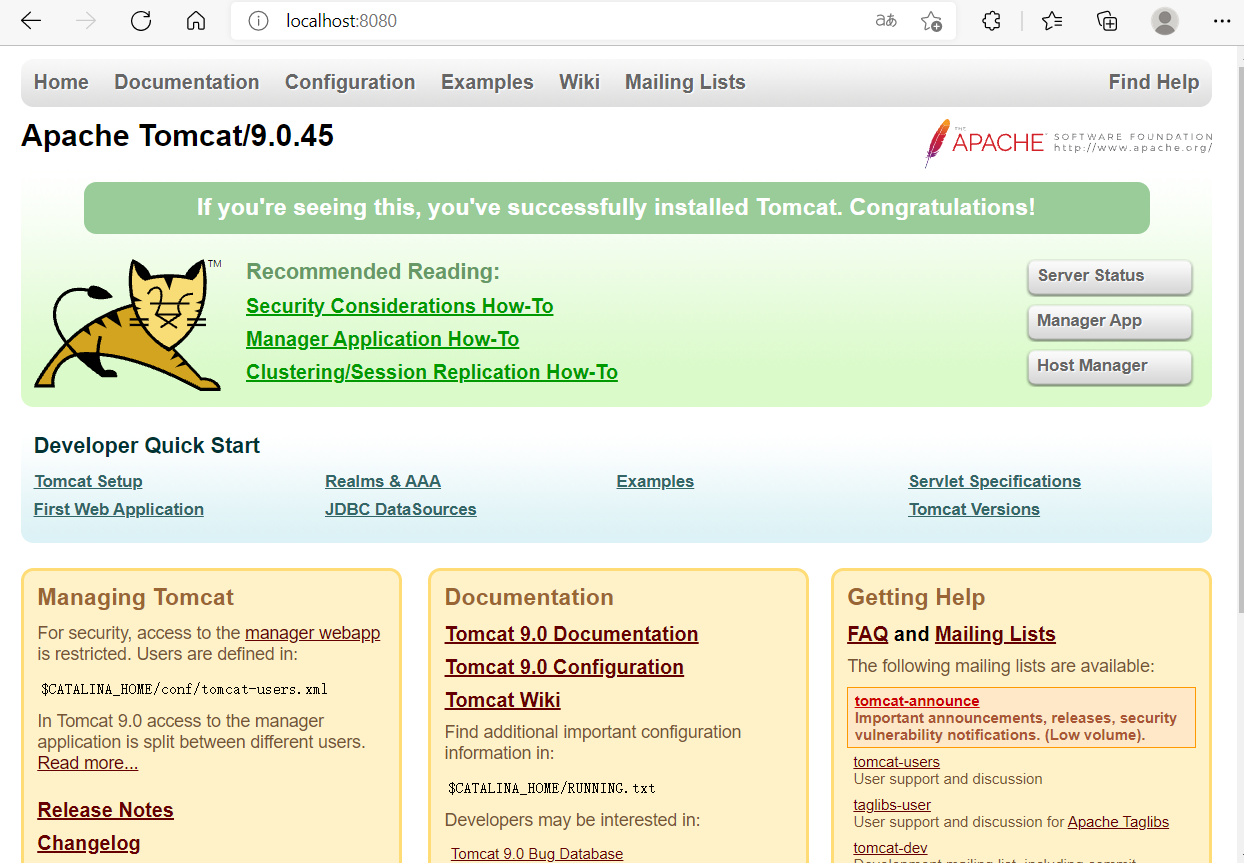Open Find Help in the navigation bar
Image resolution: width=1244 pixels, height=863 pixels.
pyautogui.click(x=1154, y=83)
